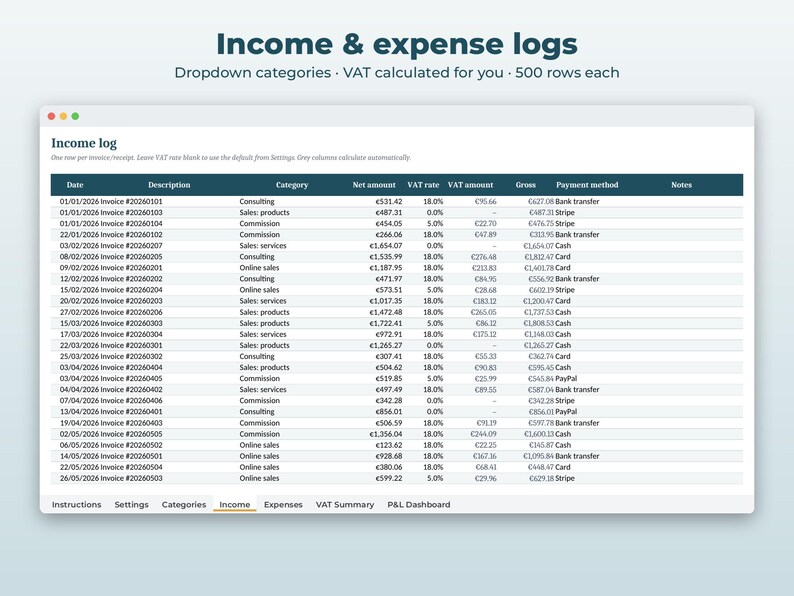Click the red close window dot

coord(51,116)
